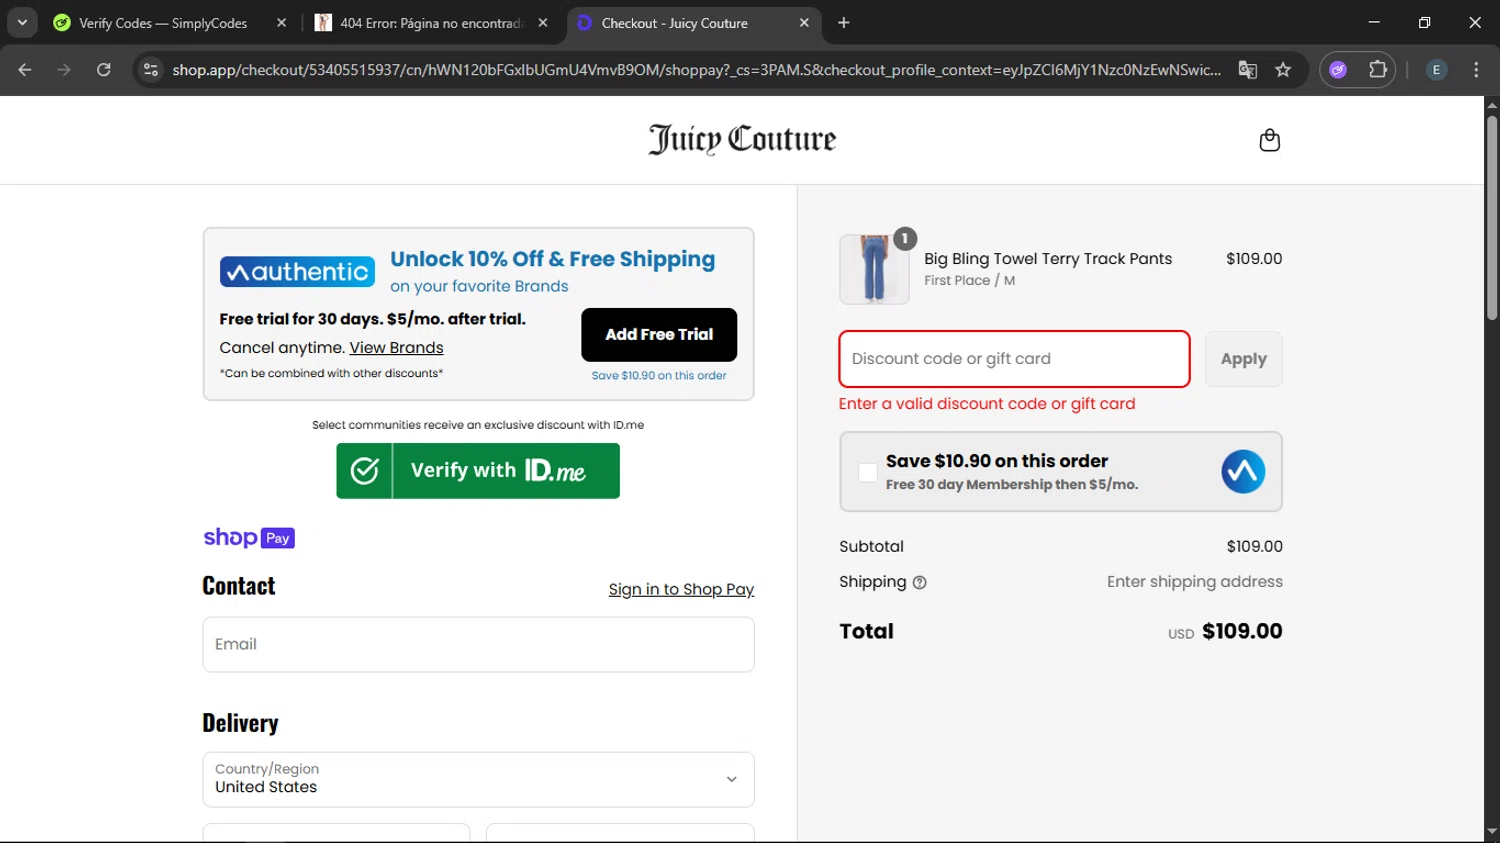1500x843 pixels.
Task: Click the Juicy Couture logo
Action: pos(742,139)
